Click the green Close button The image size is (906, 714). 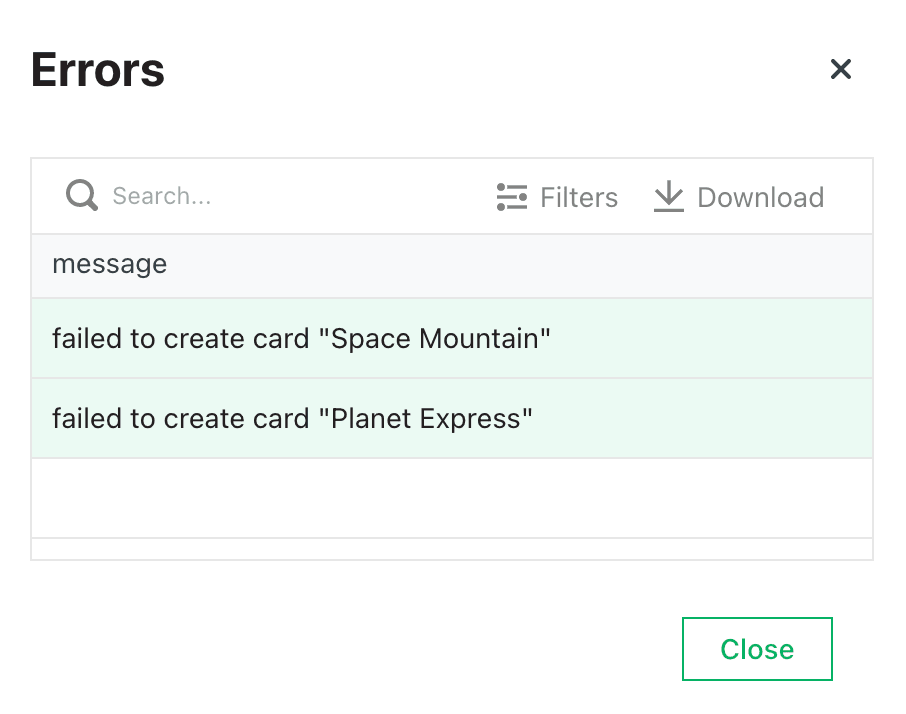pyautogui.click(x=757, y=649)
